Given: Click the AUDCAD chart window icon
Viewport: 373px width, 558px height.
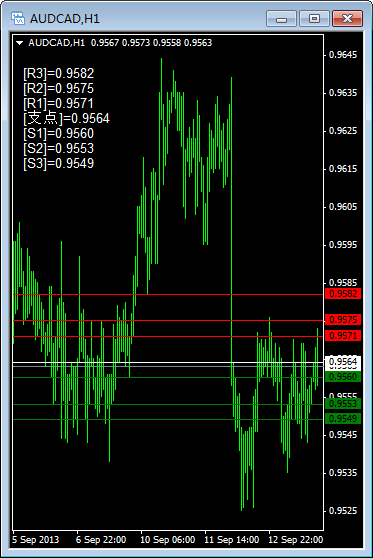Looking at the screenshot, I should coord(18,18).
